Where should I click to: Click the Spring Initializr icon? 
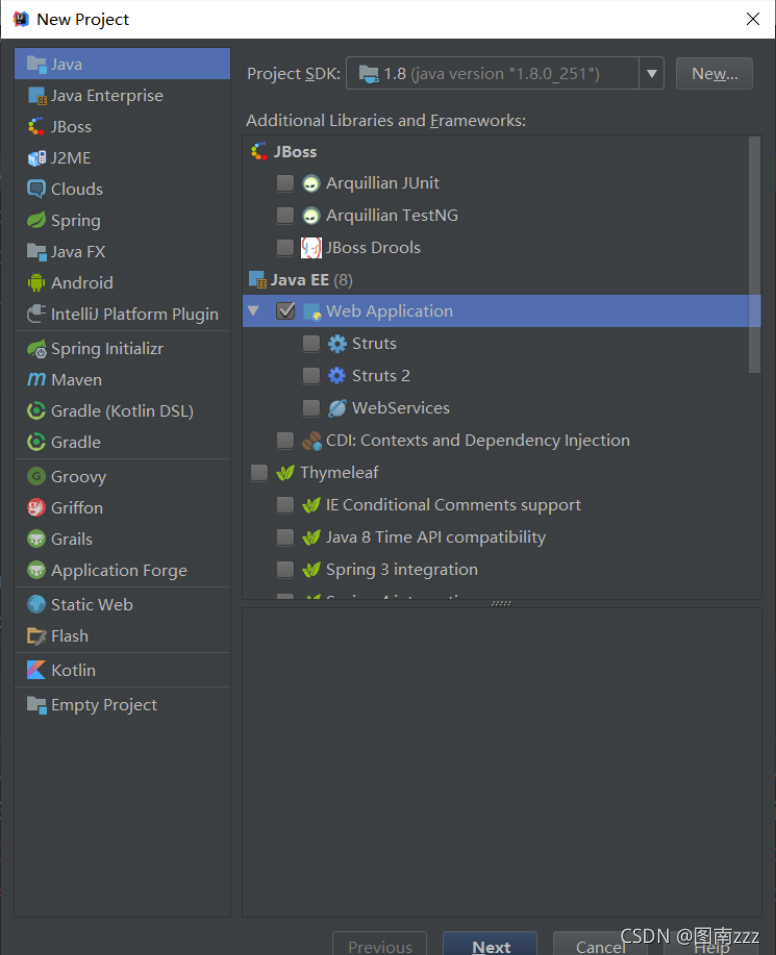coord(37,348)
